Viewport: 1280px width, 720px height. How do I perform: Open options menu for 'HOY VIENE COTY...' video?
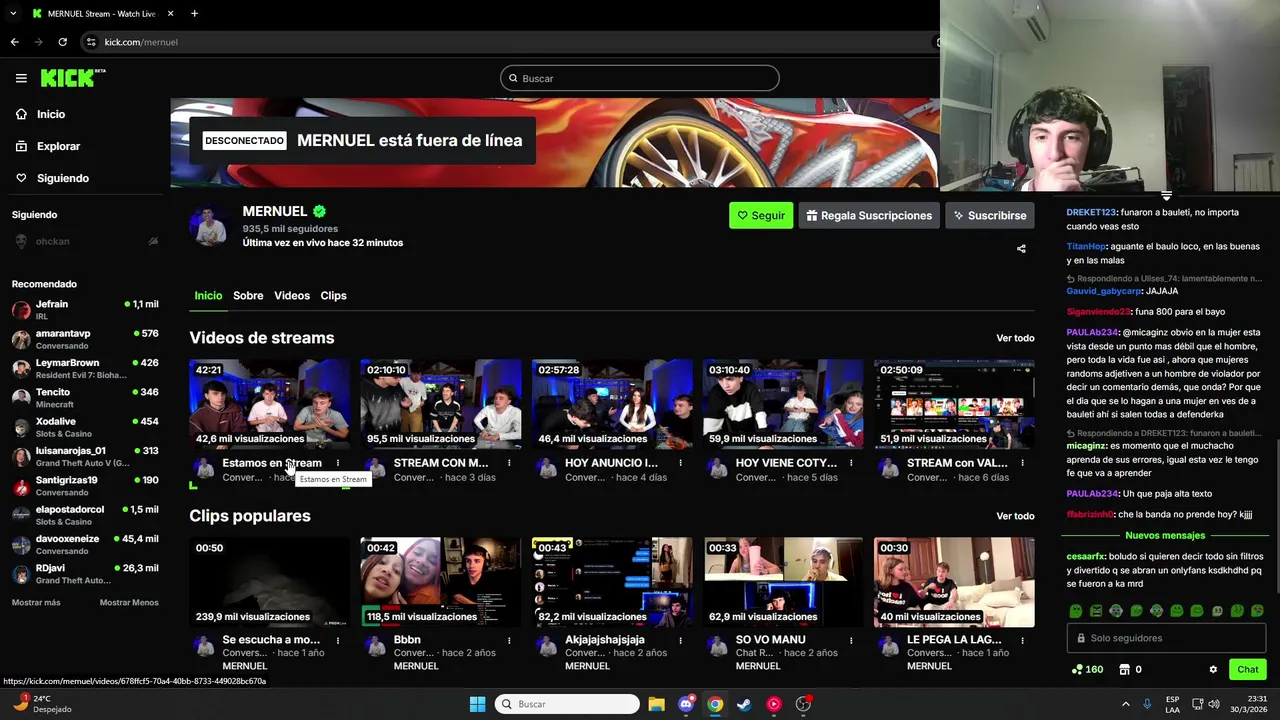tap(851, 463)
